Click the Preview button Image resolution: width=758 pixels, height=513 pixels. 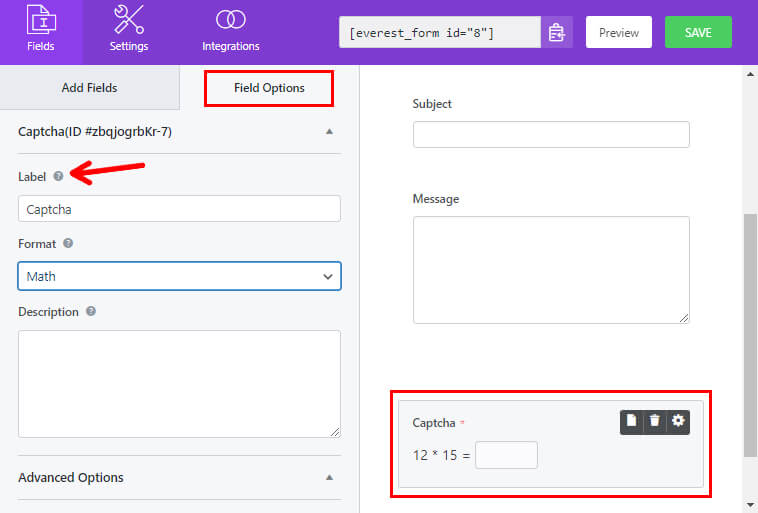point(619,32)
